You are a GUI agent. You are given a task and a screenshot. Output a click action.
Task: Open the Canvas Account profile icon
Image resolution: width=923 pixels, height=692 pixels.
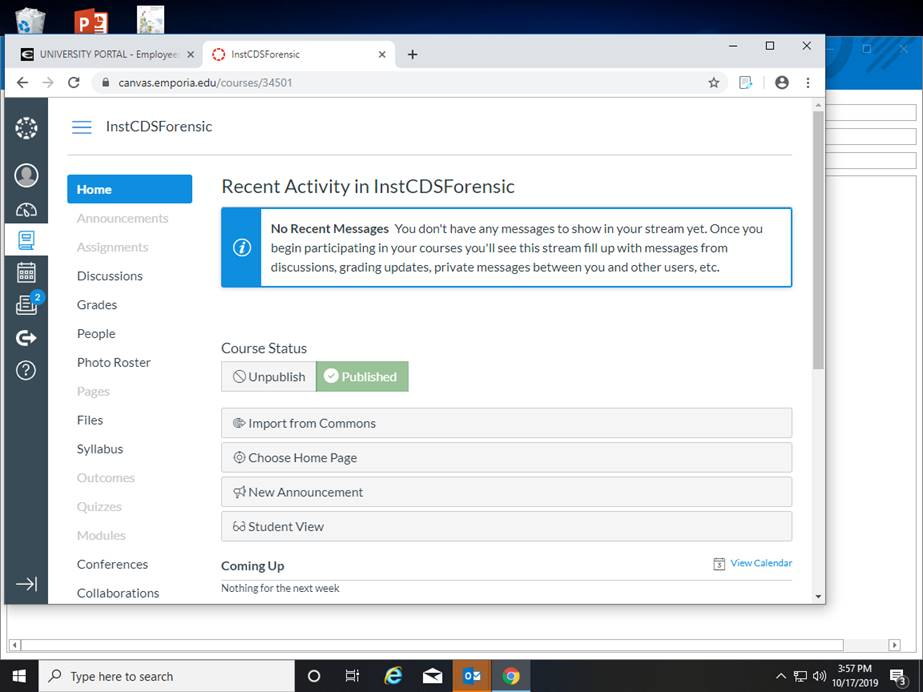coord(26,175)
